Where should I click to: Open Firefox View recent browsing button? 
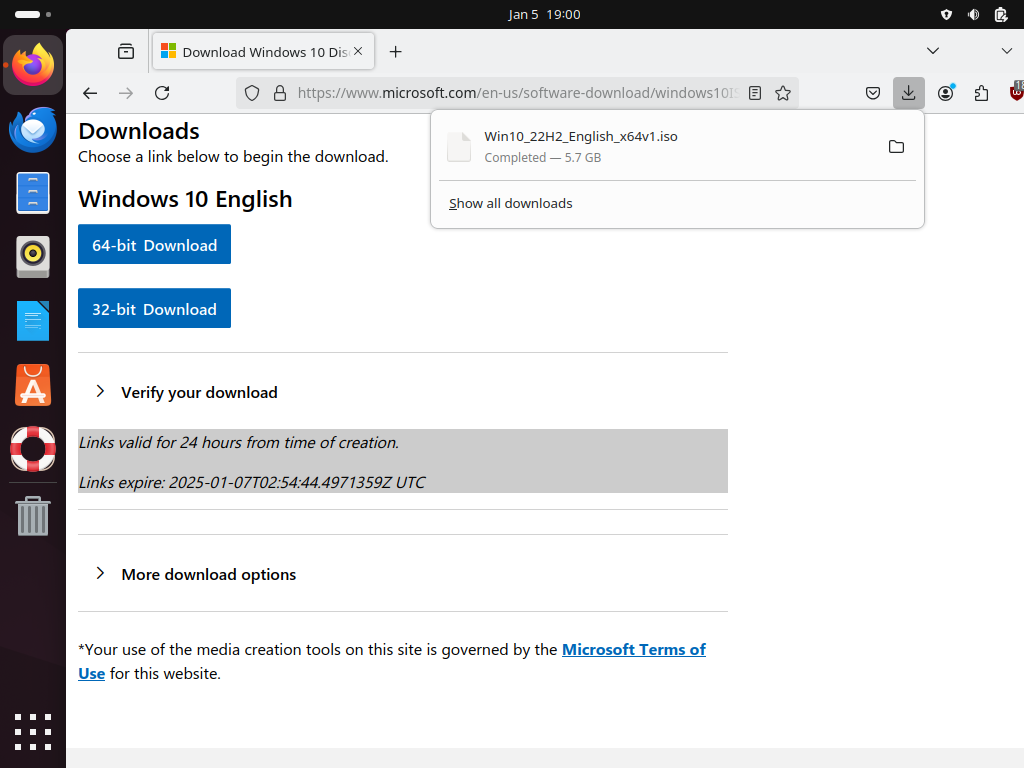126,52
